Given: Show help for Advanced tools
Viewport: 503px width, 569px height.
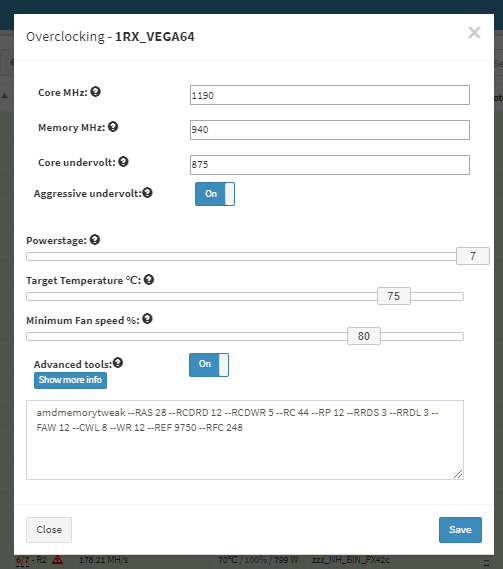Looking at the screenshot, I should pyautogui.click(x=118, y=363).
